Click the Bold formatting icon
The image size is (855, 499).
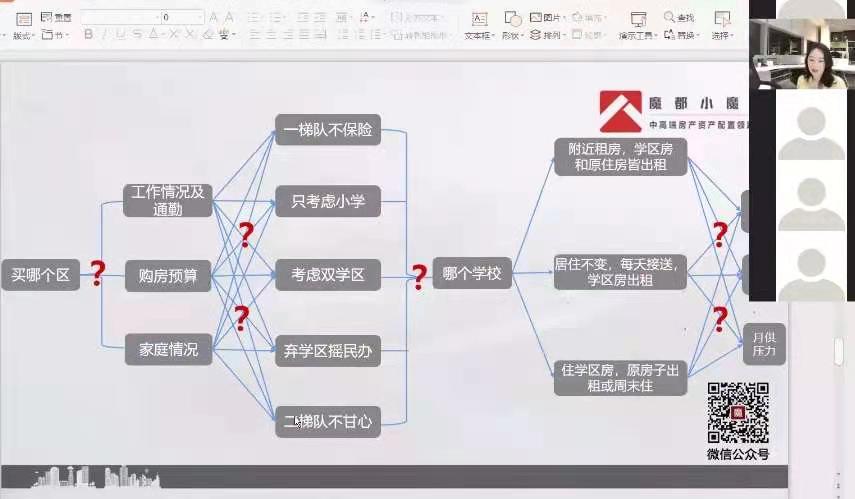pyautogui.click(x=89, y=34)
